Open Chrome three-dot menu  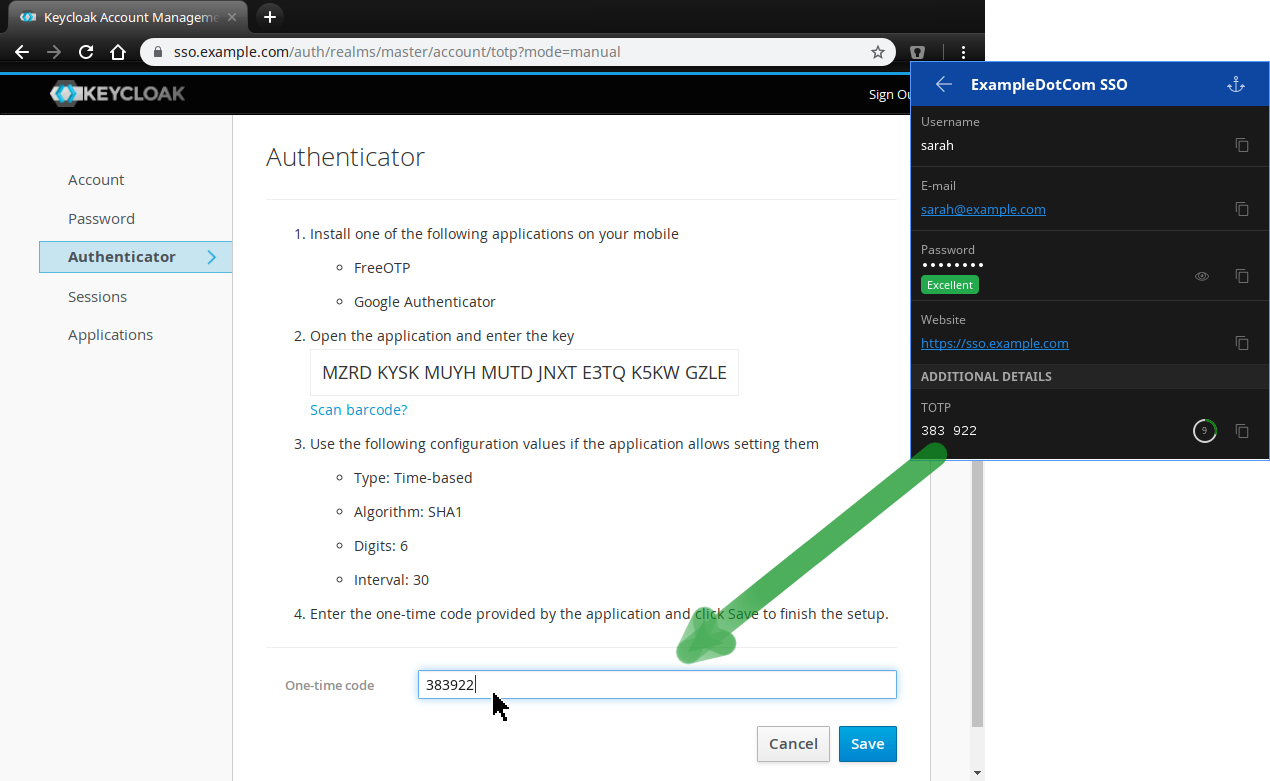[x=963, y=52]
